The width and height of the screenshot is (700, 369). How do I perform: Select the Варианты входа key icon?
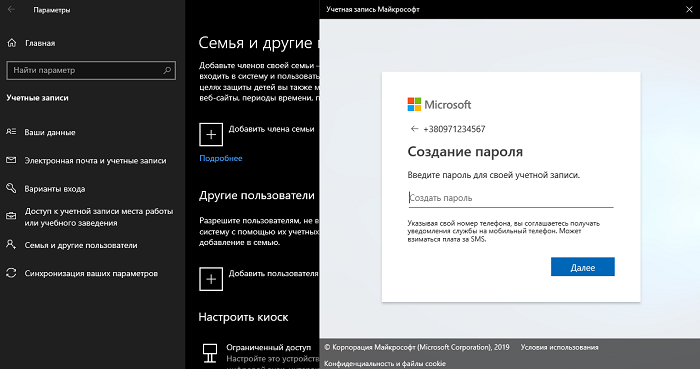(x=11, y=188)
